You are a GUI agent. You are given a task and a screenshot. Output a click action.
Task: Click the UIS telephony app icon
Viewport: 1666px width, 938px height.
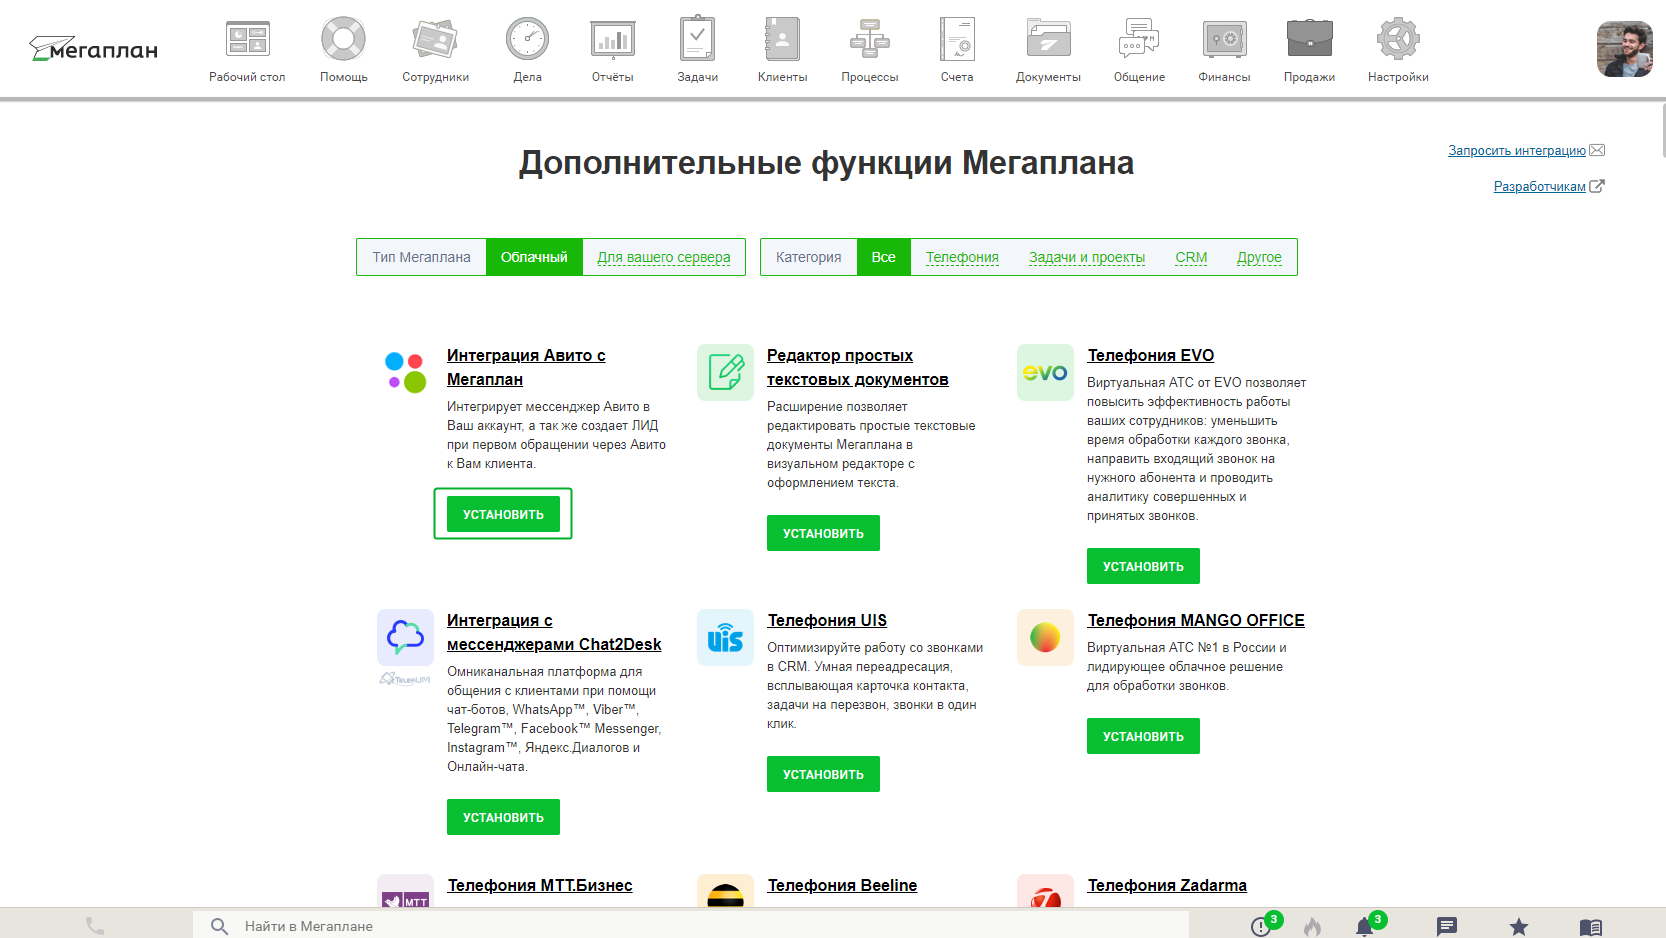tap(725, 637)
